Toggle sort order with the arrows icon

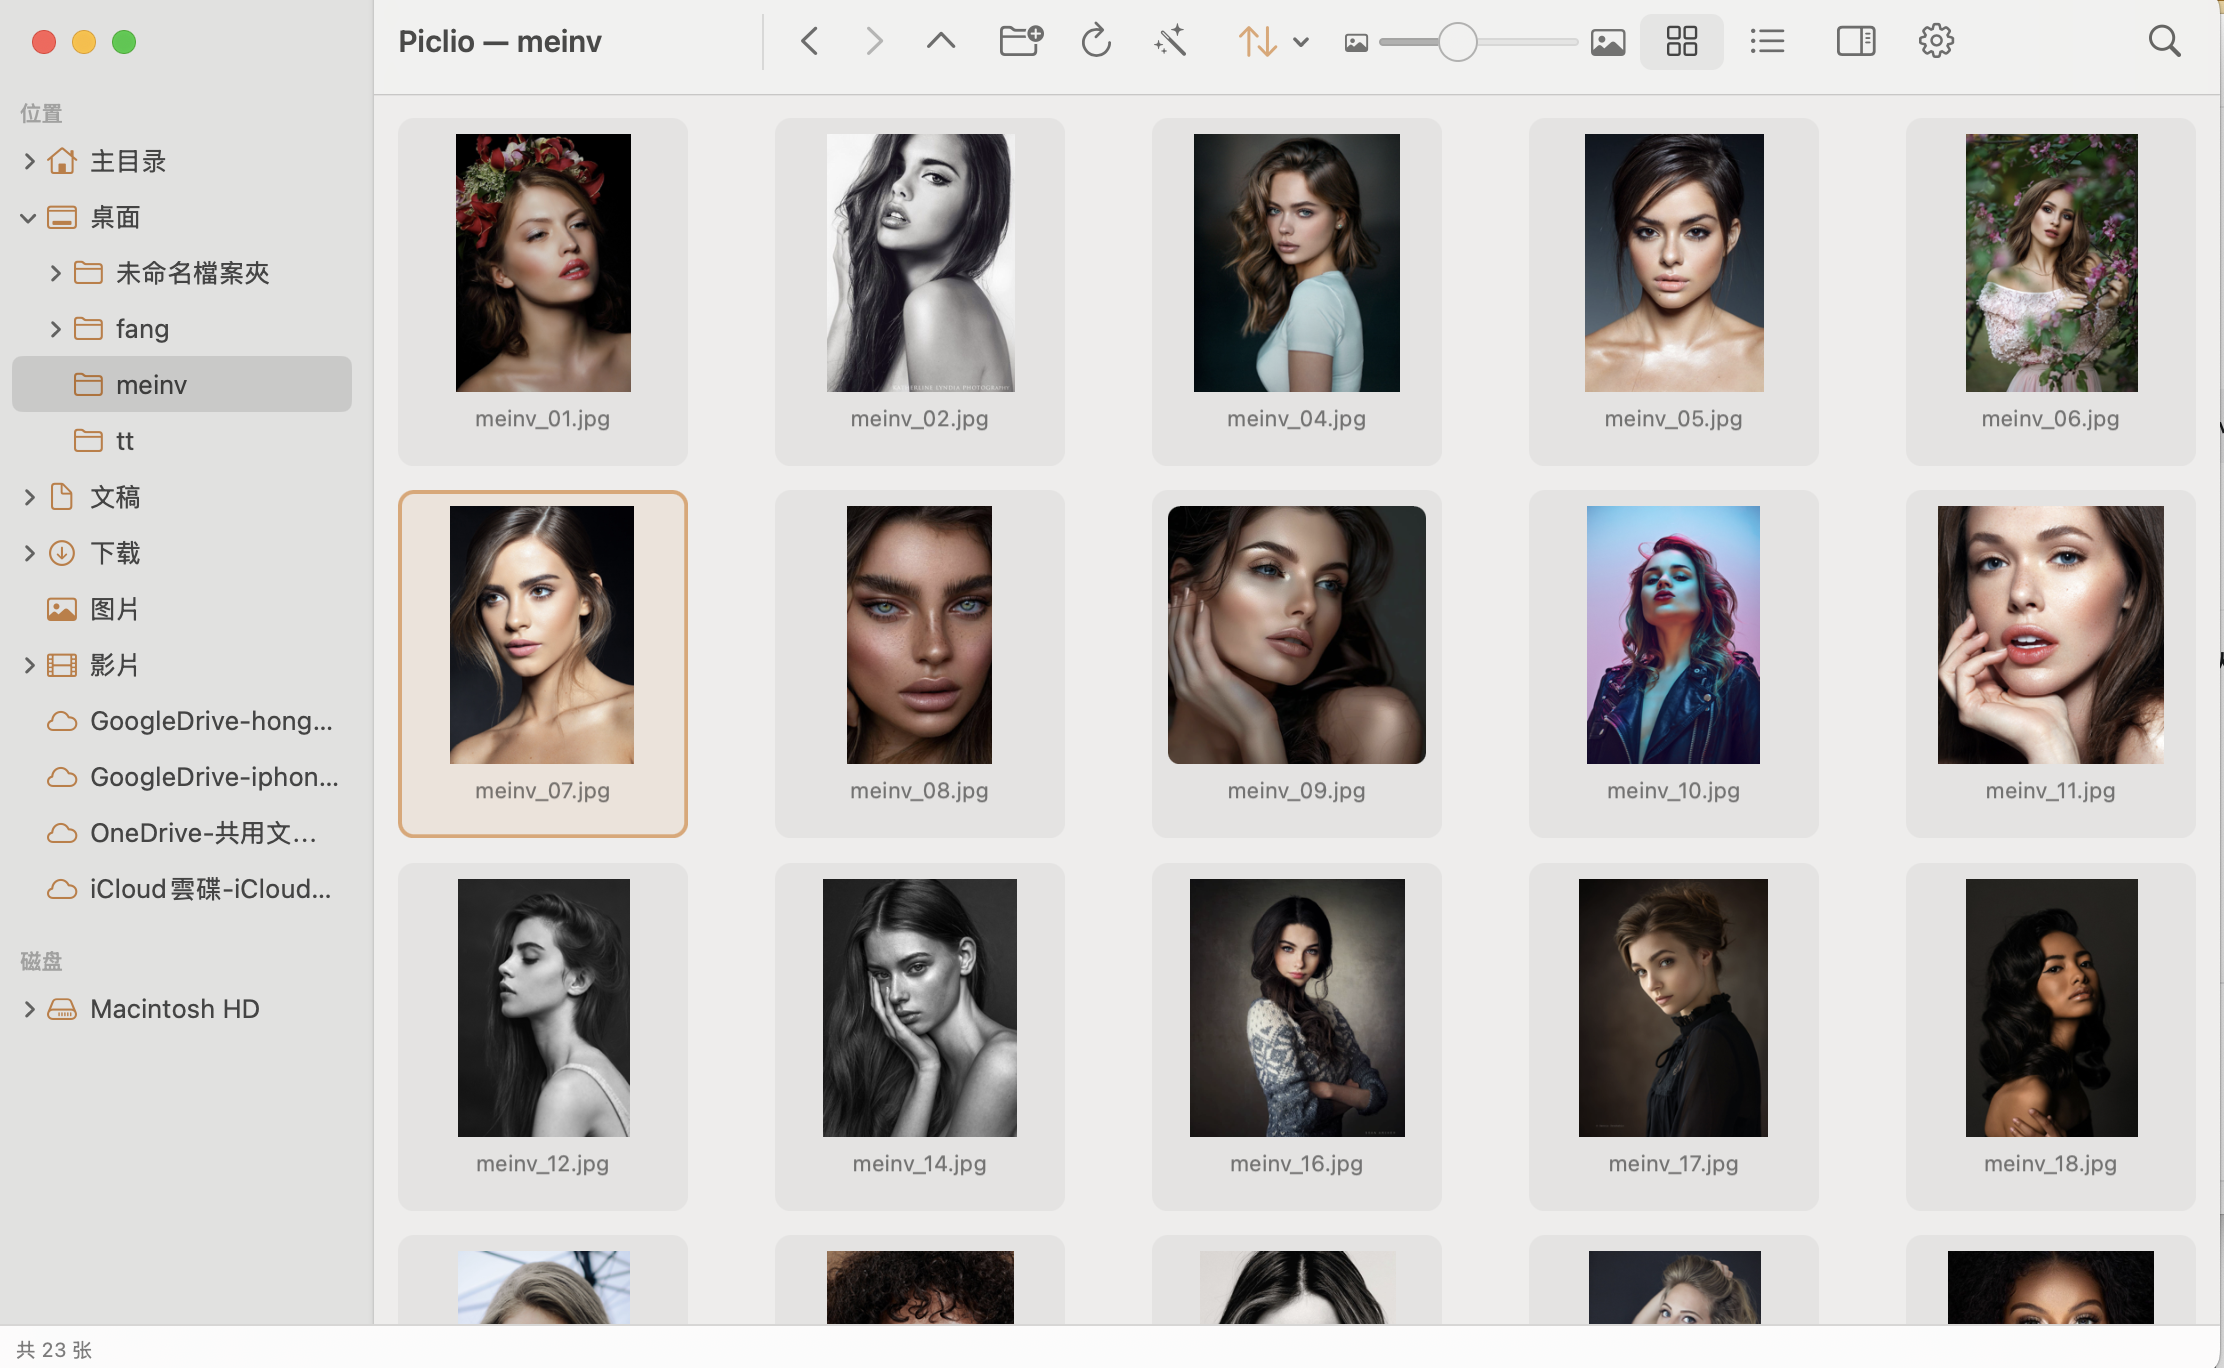[x=1257, y=41]
